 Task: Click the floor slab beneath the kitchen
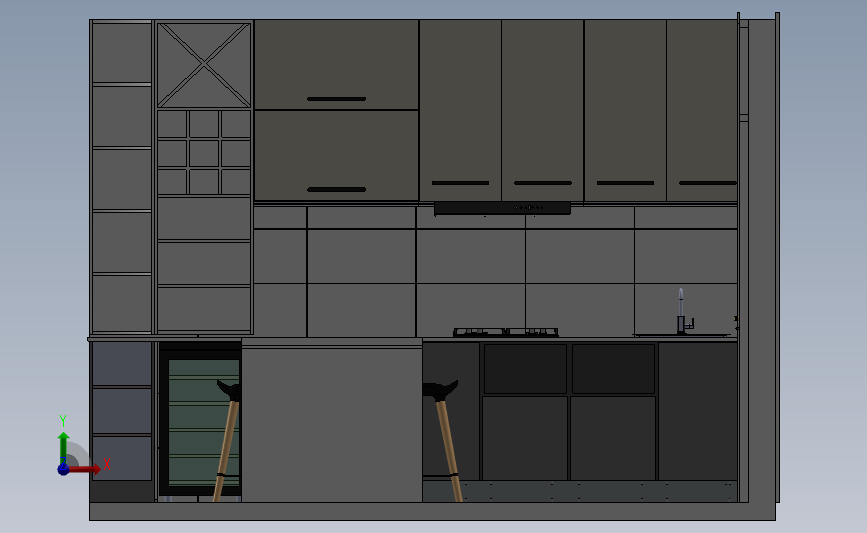[x=432, y=511]
